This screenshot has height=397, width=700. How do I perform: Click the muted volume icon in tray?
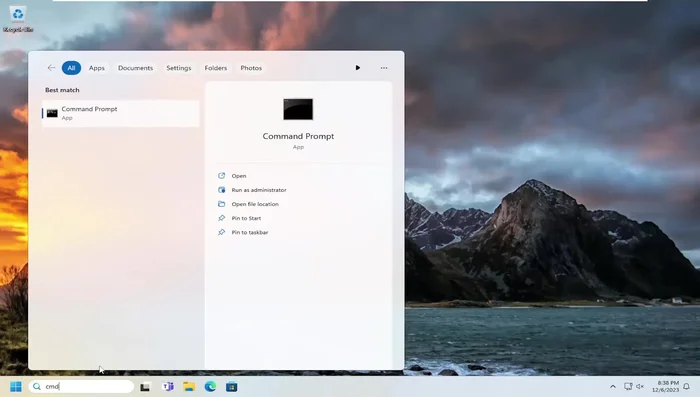640,386
